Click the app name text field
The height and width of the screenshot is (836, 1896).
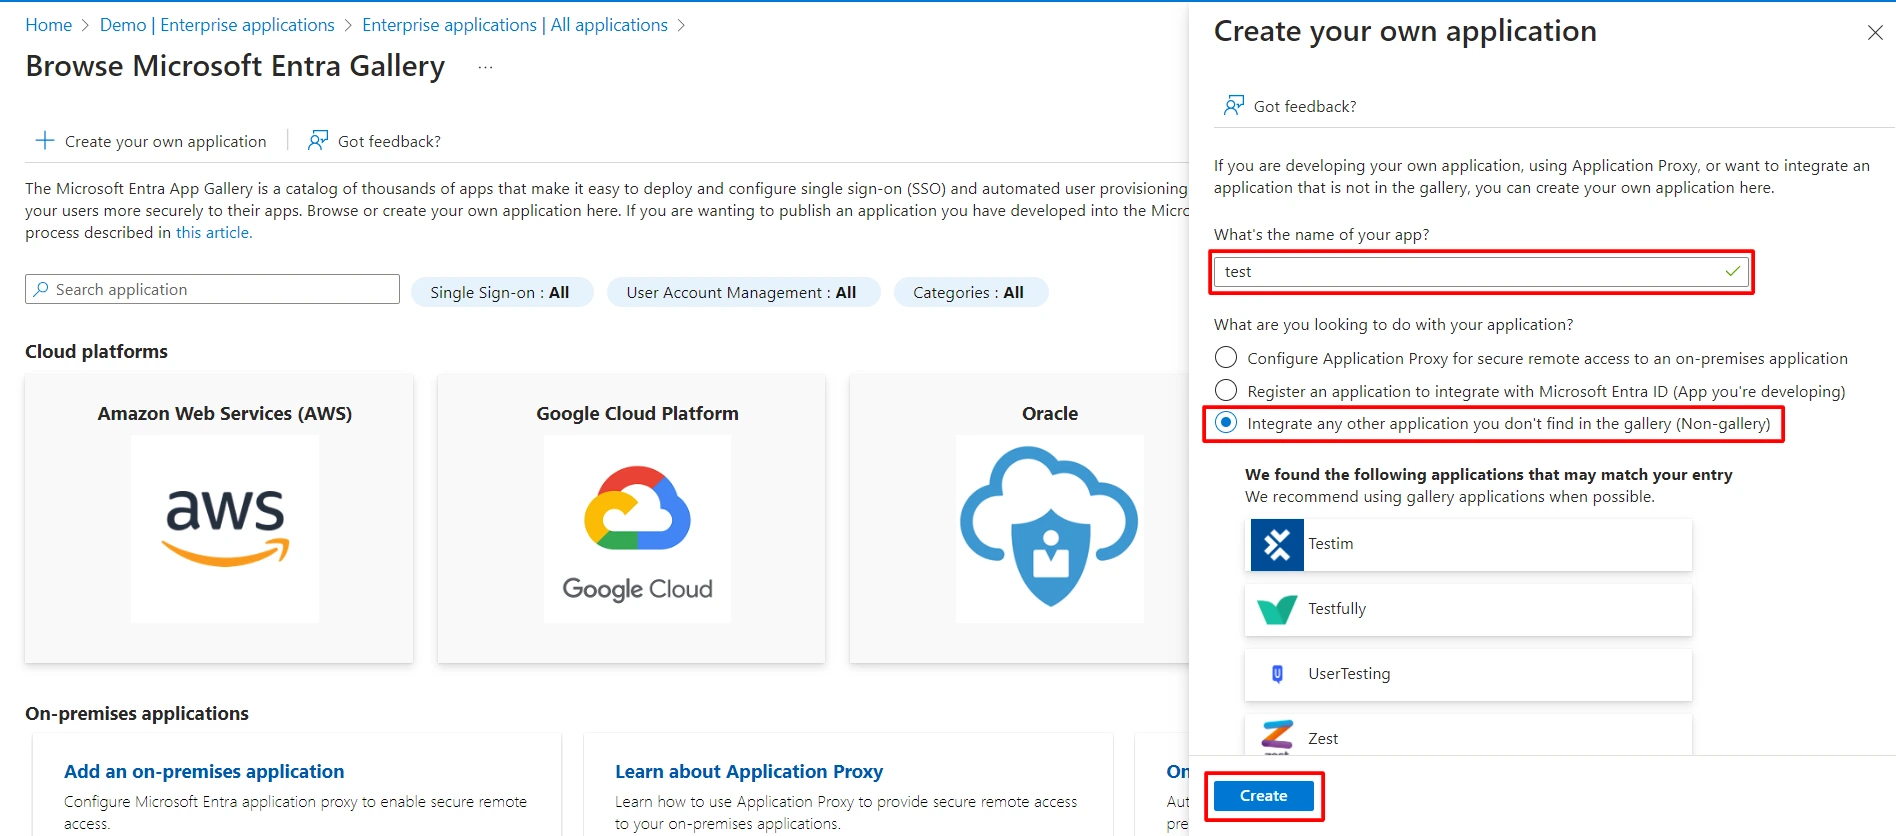tap(1481, 272)
